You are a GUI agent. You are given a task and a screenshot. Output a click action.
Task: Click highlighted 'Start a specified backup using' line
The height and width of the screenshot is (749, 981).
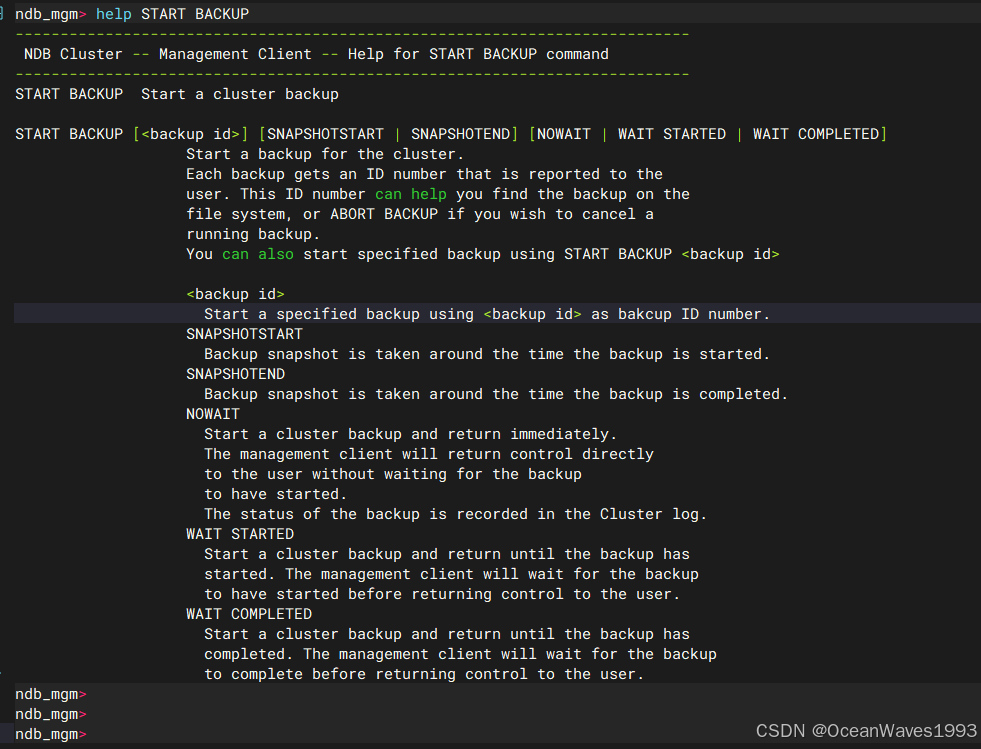coord(487,314)
